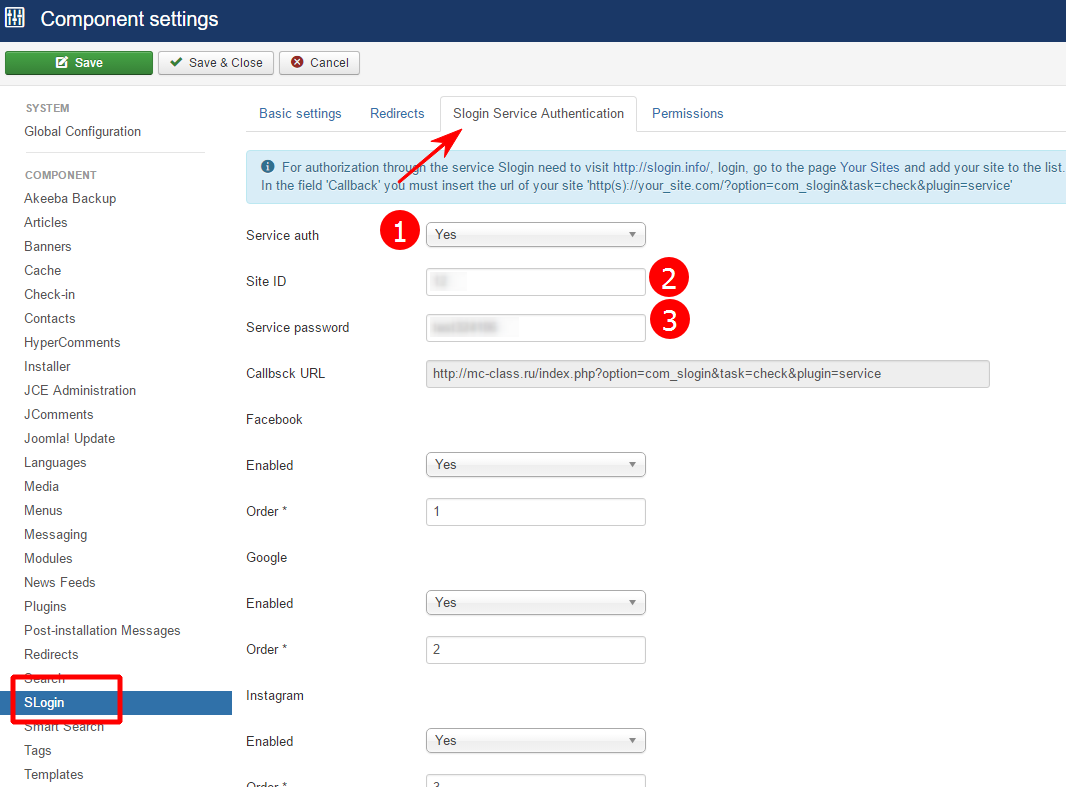Image resolution: width=1066 pixels, height=787 pixels.
Task: Open the Redirects tab
Action: point(397,114)
